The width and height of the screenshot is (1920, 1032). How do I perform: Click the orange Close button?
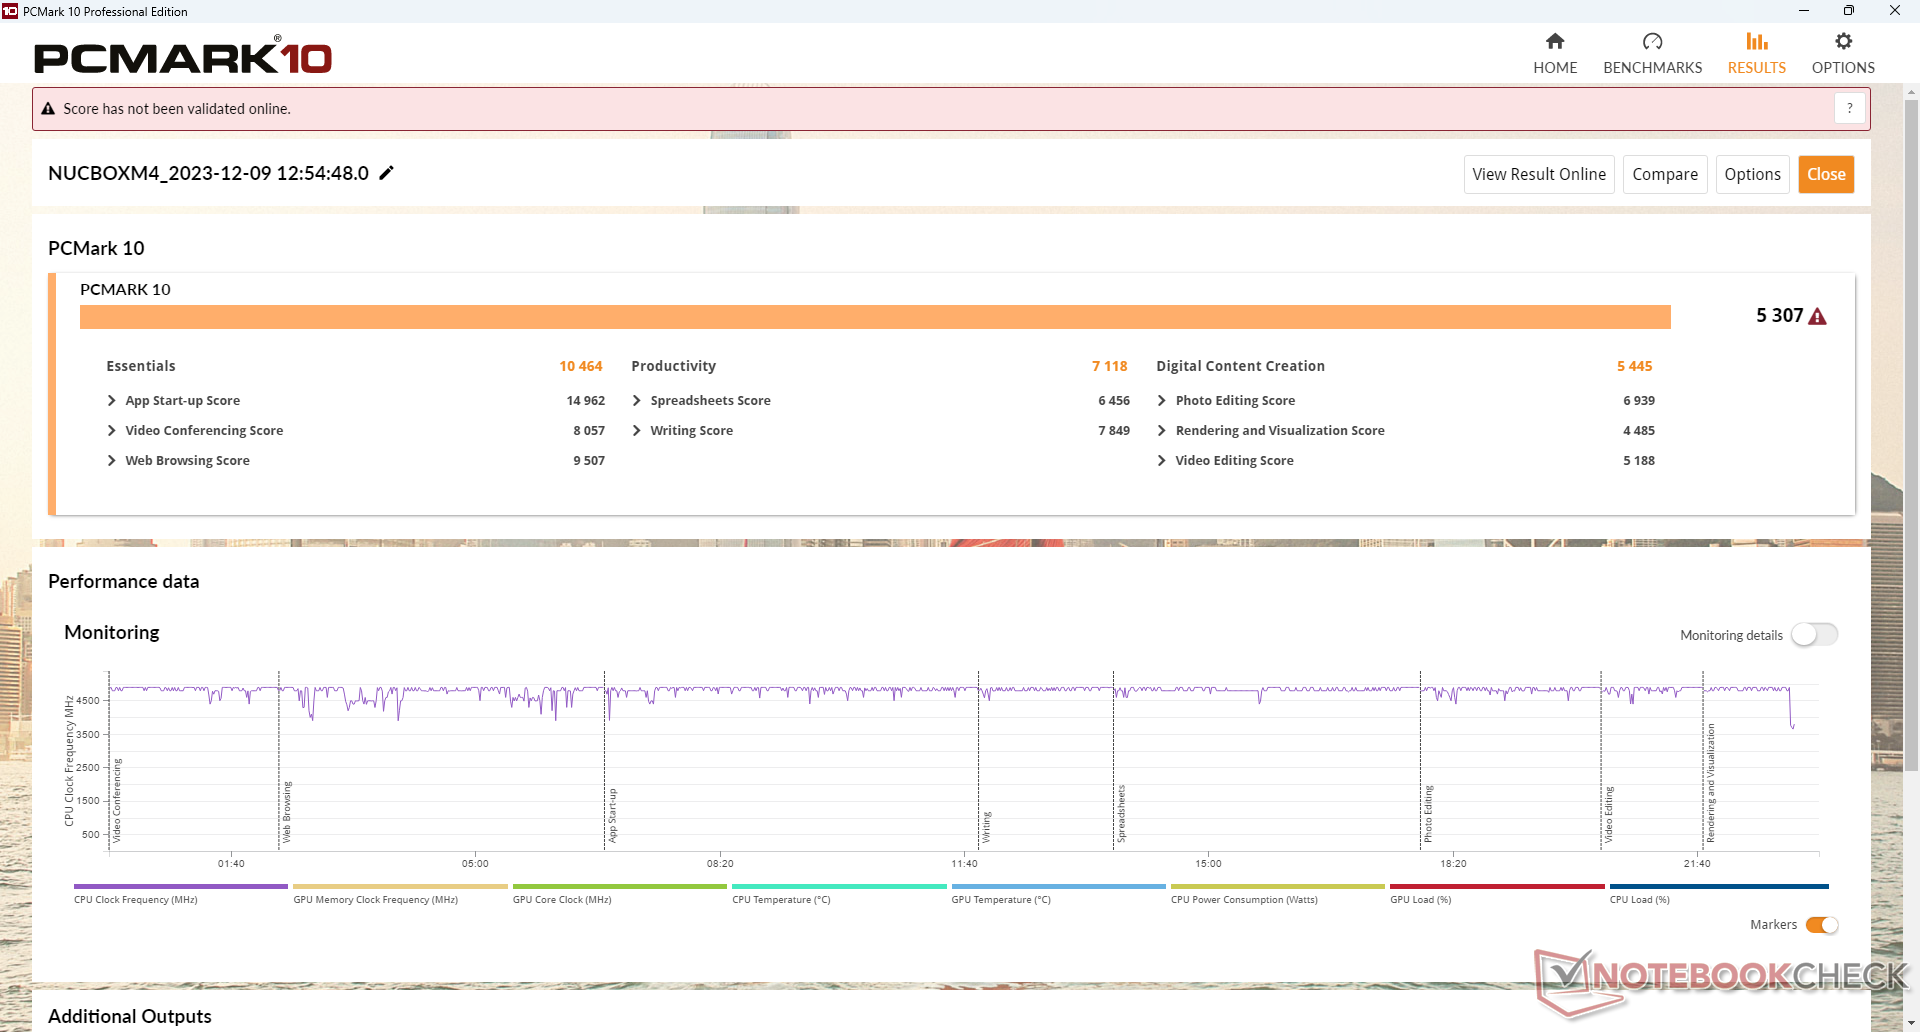pyautogui.click(x=1826, y=174)
